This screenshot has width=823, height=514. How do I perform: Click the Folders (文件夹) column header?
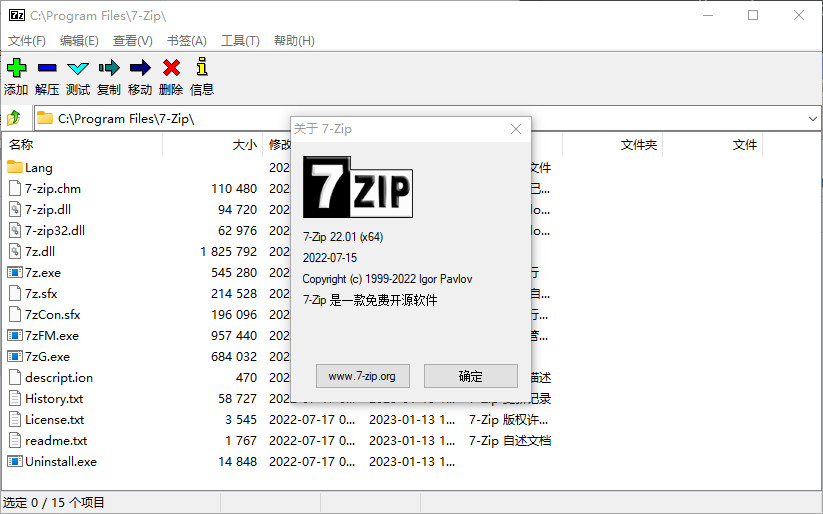pyautogui.click(x=613, y=145)
